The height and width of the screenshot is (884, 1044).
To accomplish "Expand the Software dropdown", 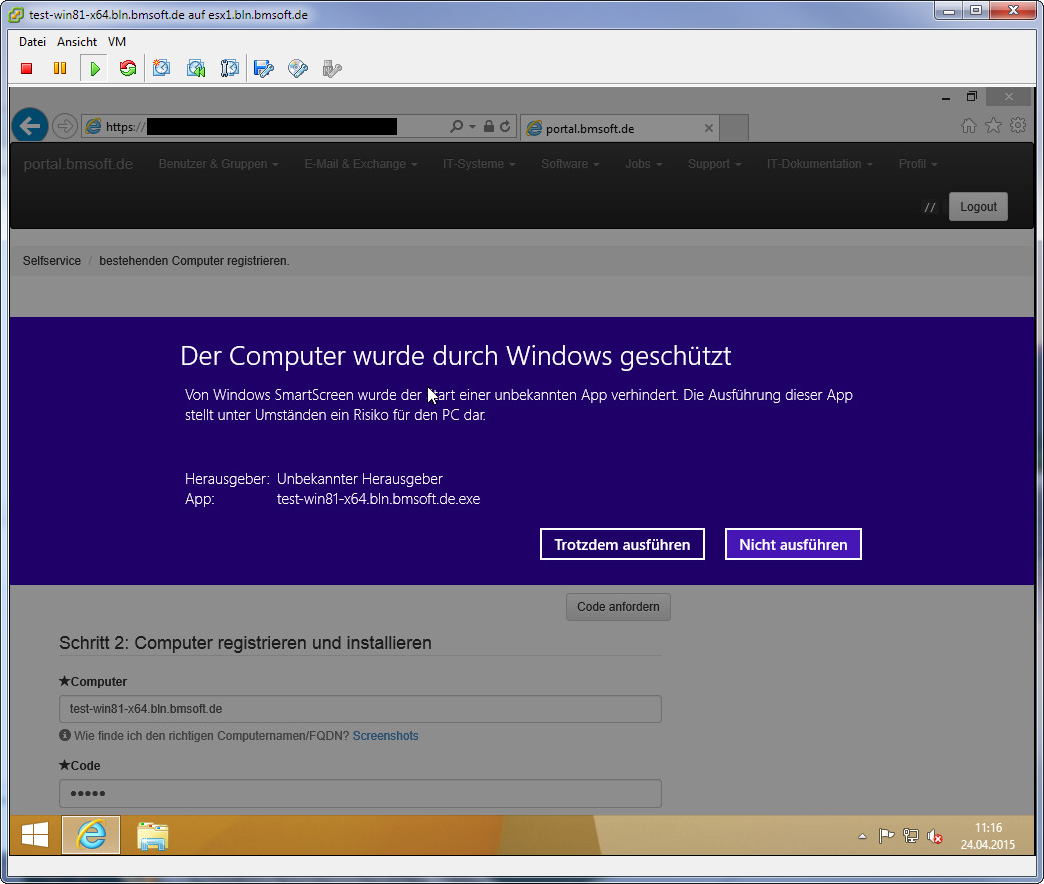I will 571,164.
